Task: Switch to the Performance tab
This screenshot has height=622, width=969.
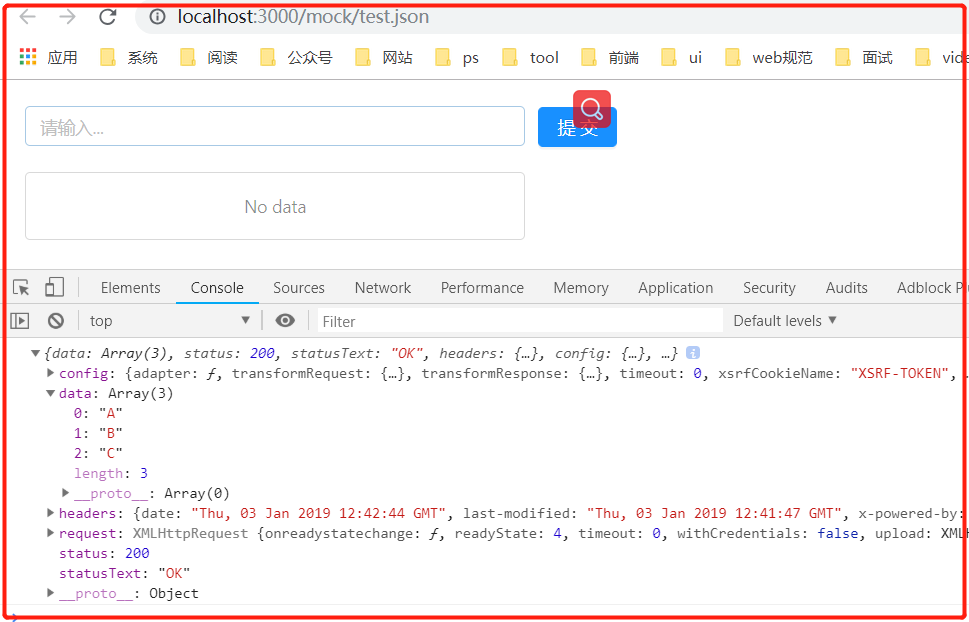Action: (482, 288)
